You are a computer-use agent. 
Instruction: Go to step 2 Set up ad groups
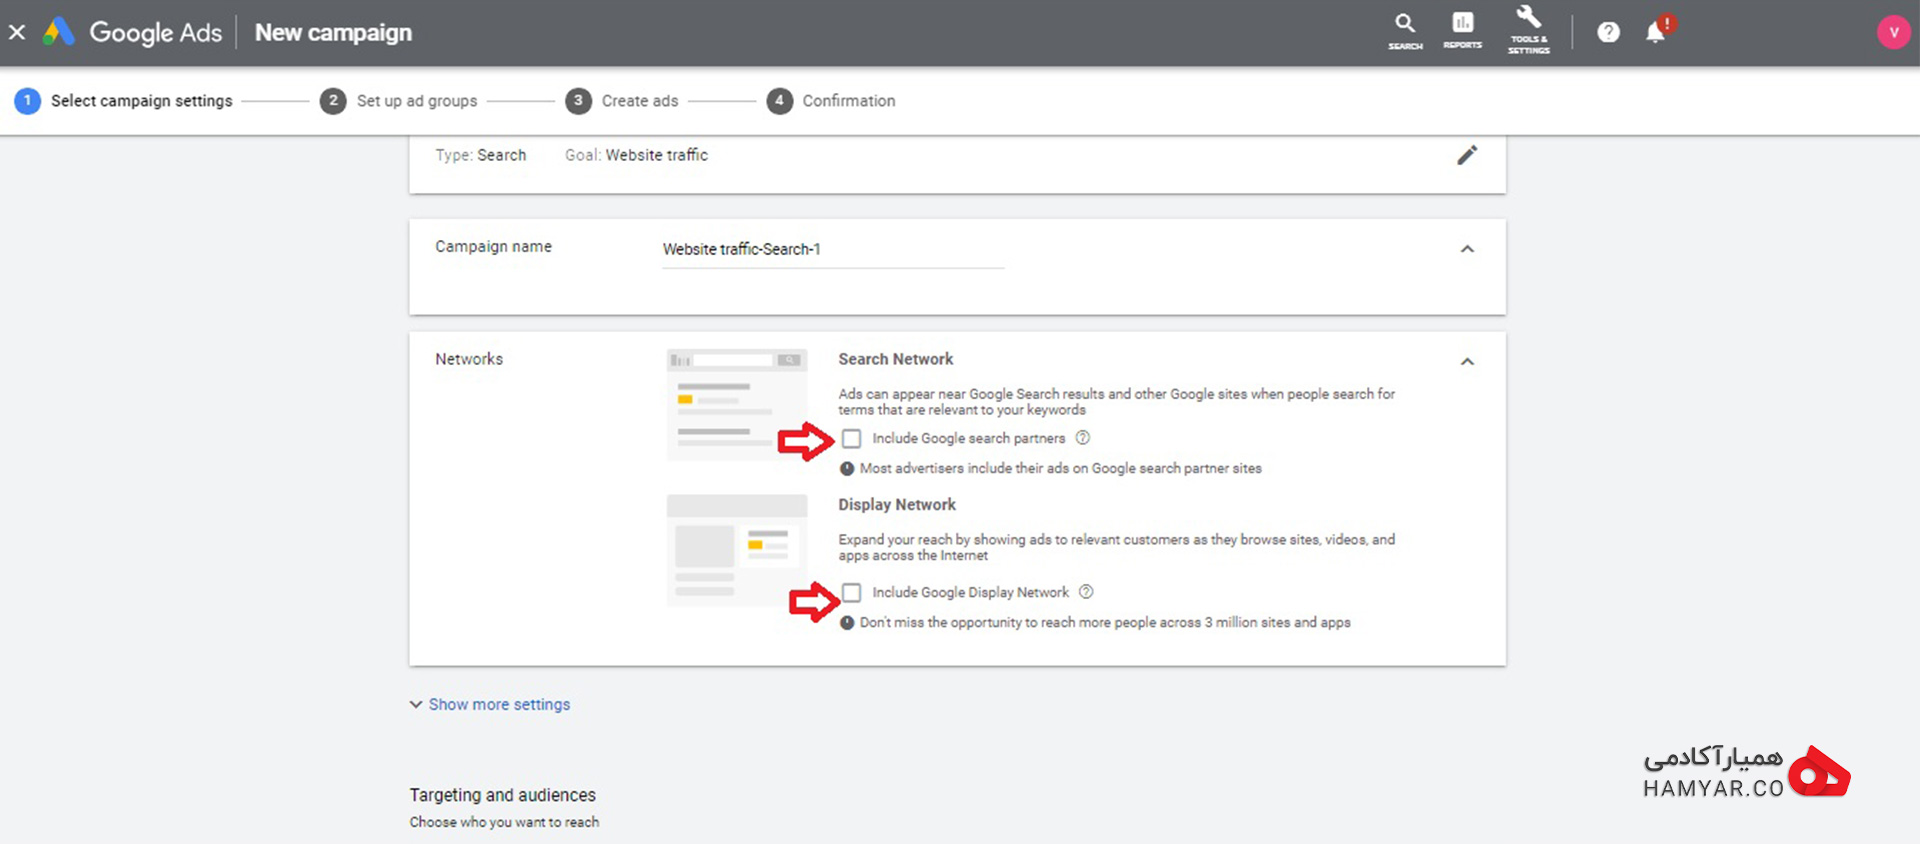[399, 101]
